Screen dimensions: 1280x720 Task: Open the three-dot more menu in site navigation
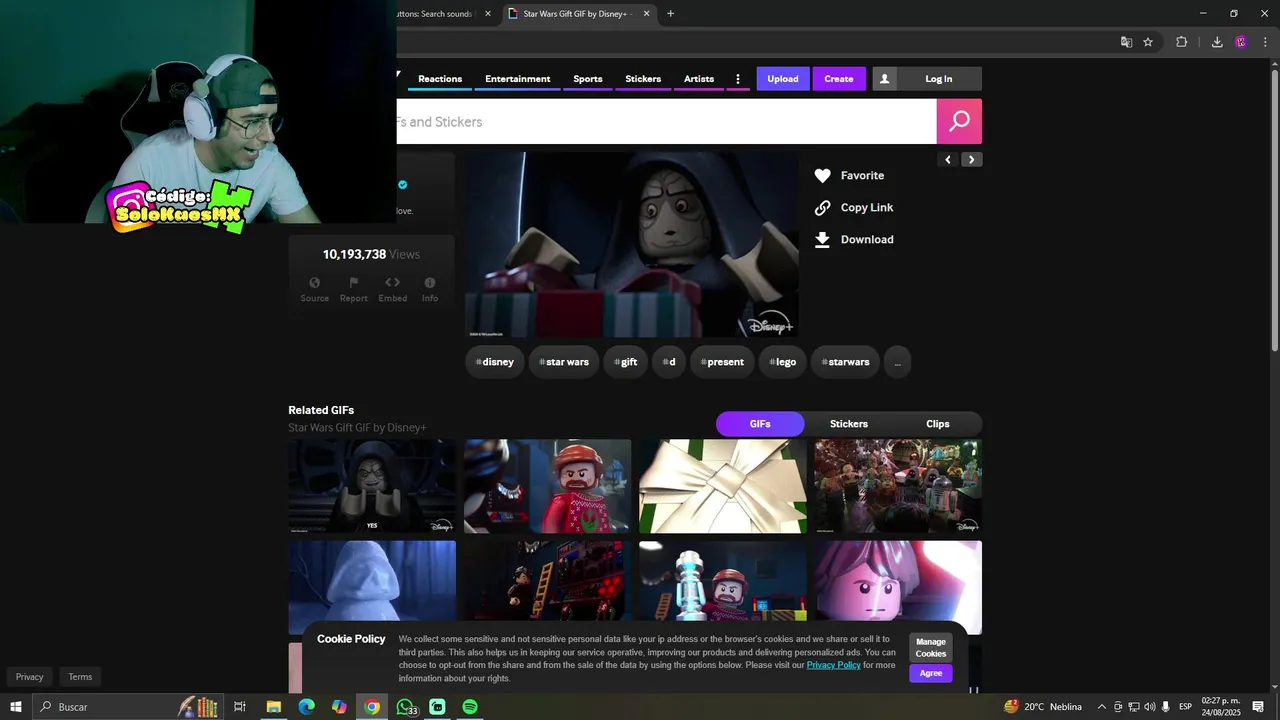(738, 79)
